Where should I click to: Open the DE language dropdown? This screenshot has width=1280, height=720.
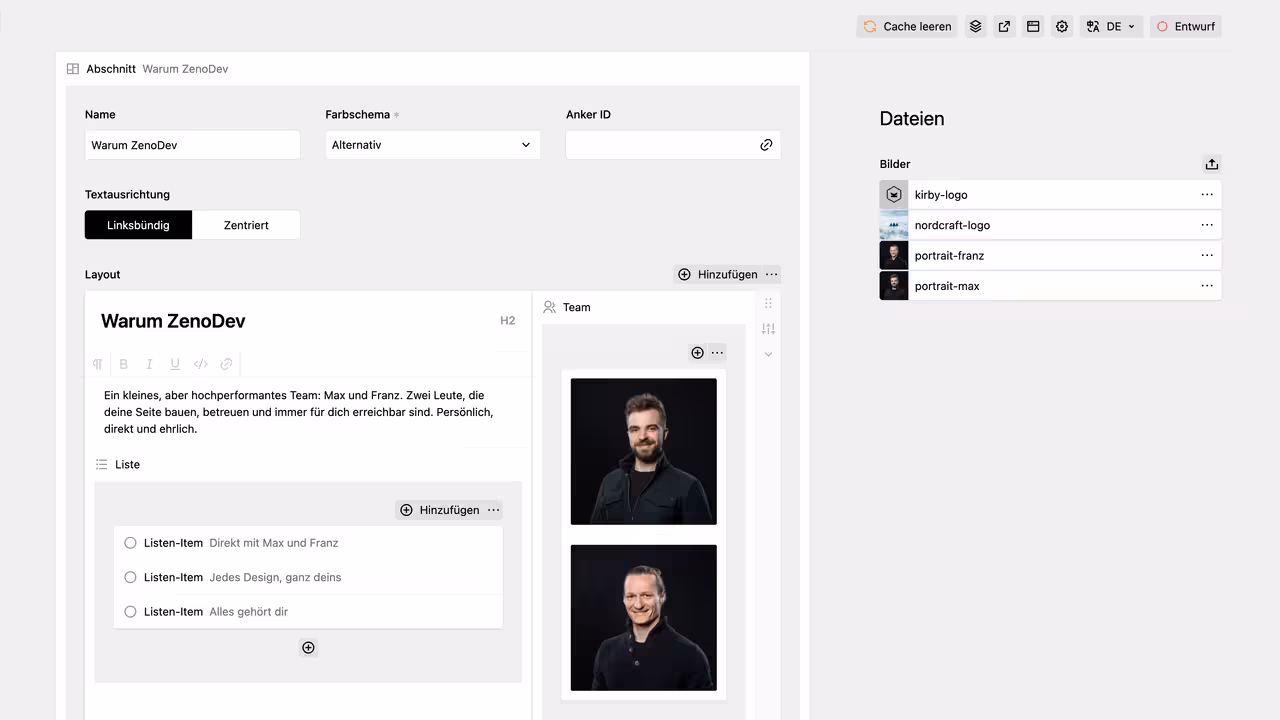click(1111, 27)
